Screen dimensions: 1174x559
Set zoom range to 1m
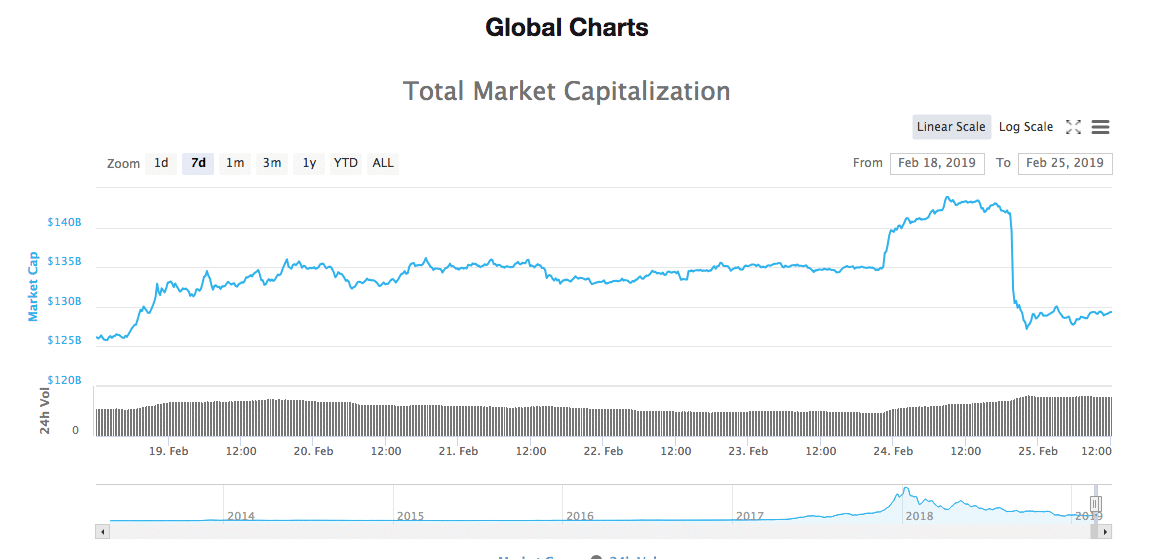[235, 163]
